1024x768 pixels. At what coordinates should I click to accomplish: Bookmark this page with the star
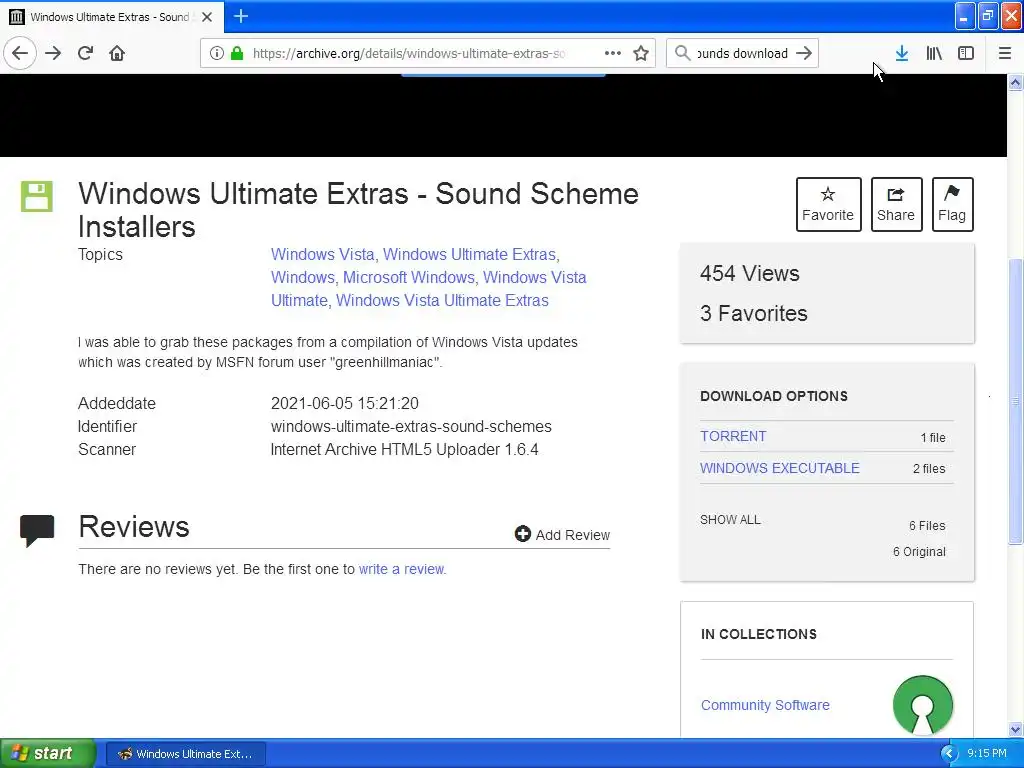point(641,53)
